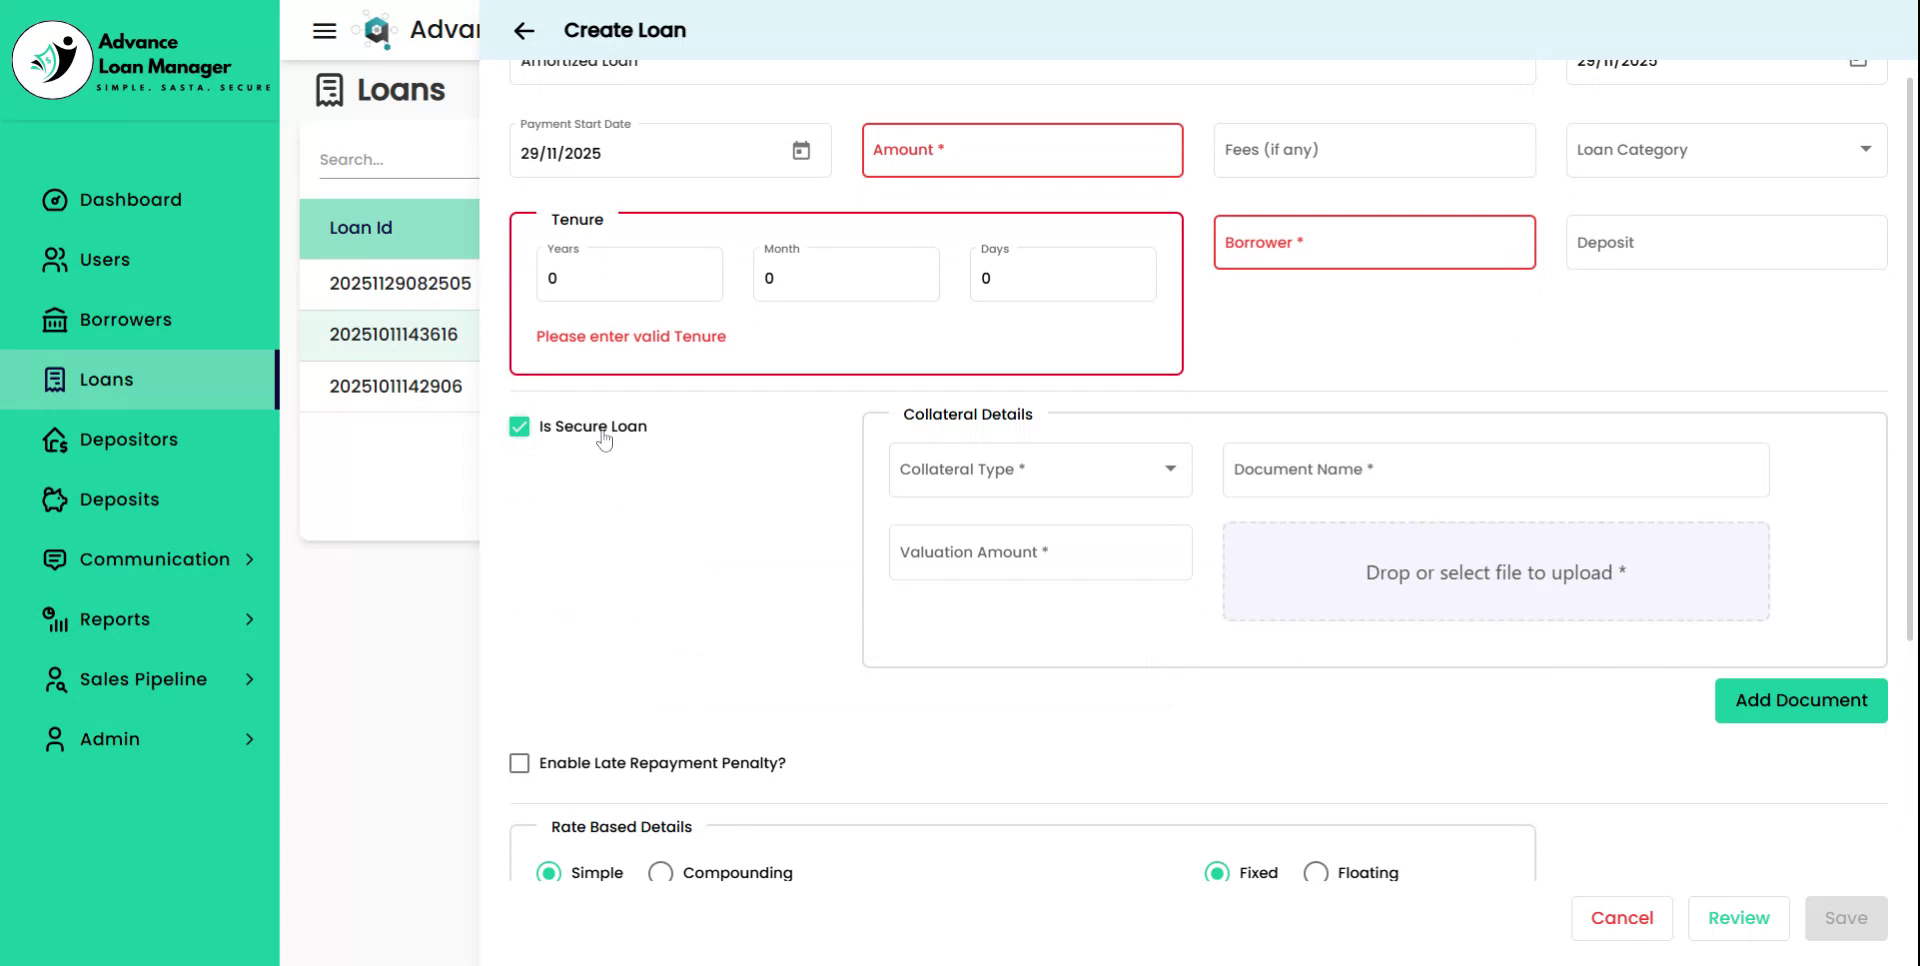Open the Loan Category dropdown
The image size is (1920, 966).
(x=1726, y=150)
